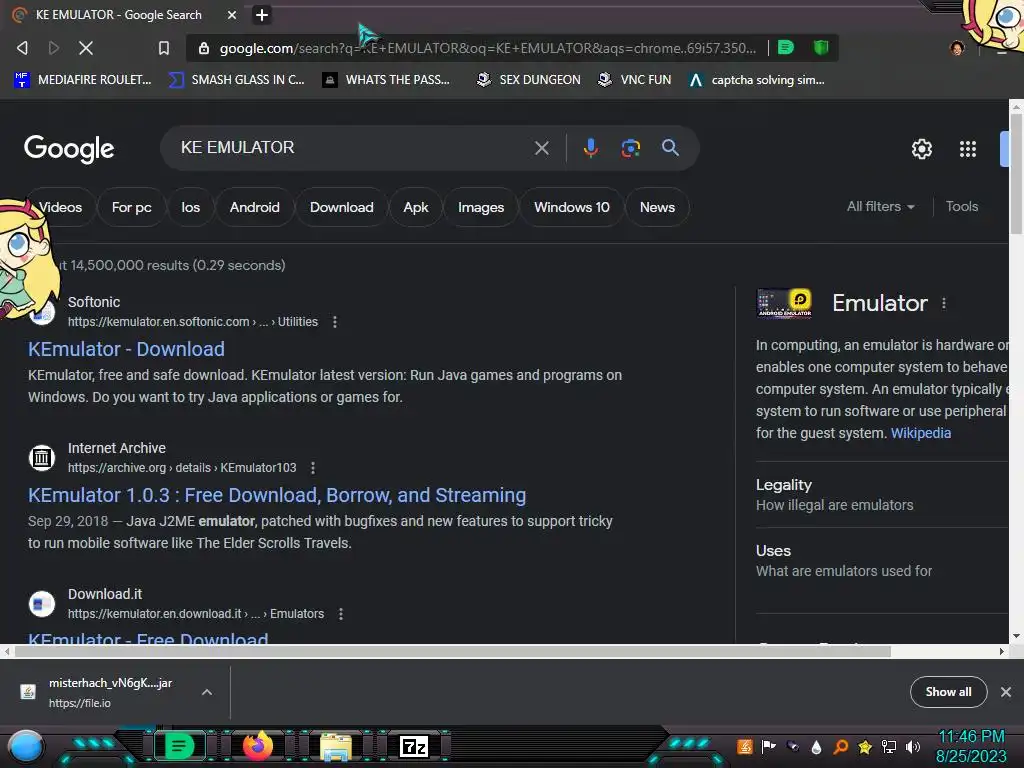The width and height of the screenshot is (1024, 768).
Task: Open a new tab with the plus button
Action: pyautogui.click(x=262, y=14)
